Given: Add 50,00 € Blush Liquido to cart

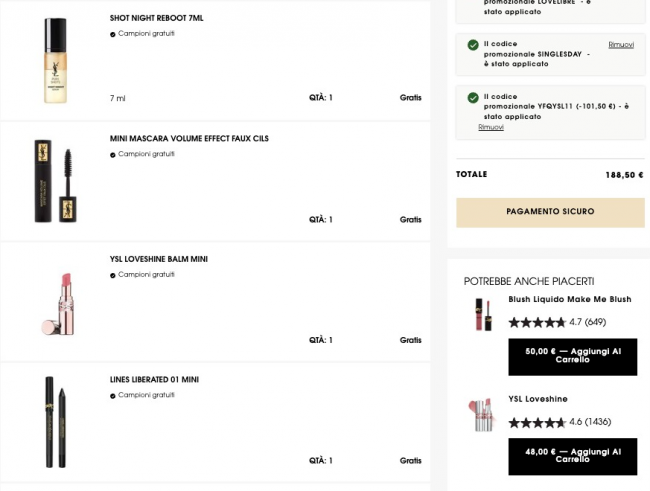Looking at the screenshot, I should tap(572, 356).
